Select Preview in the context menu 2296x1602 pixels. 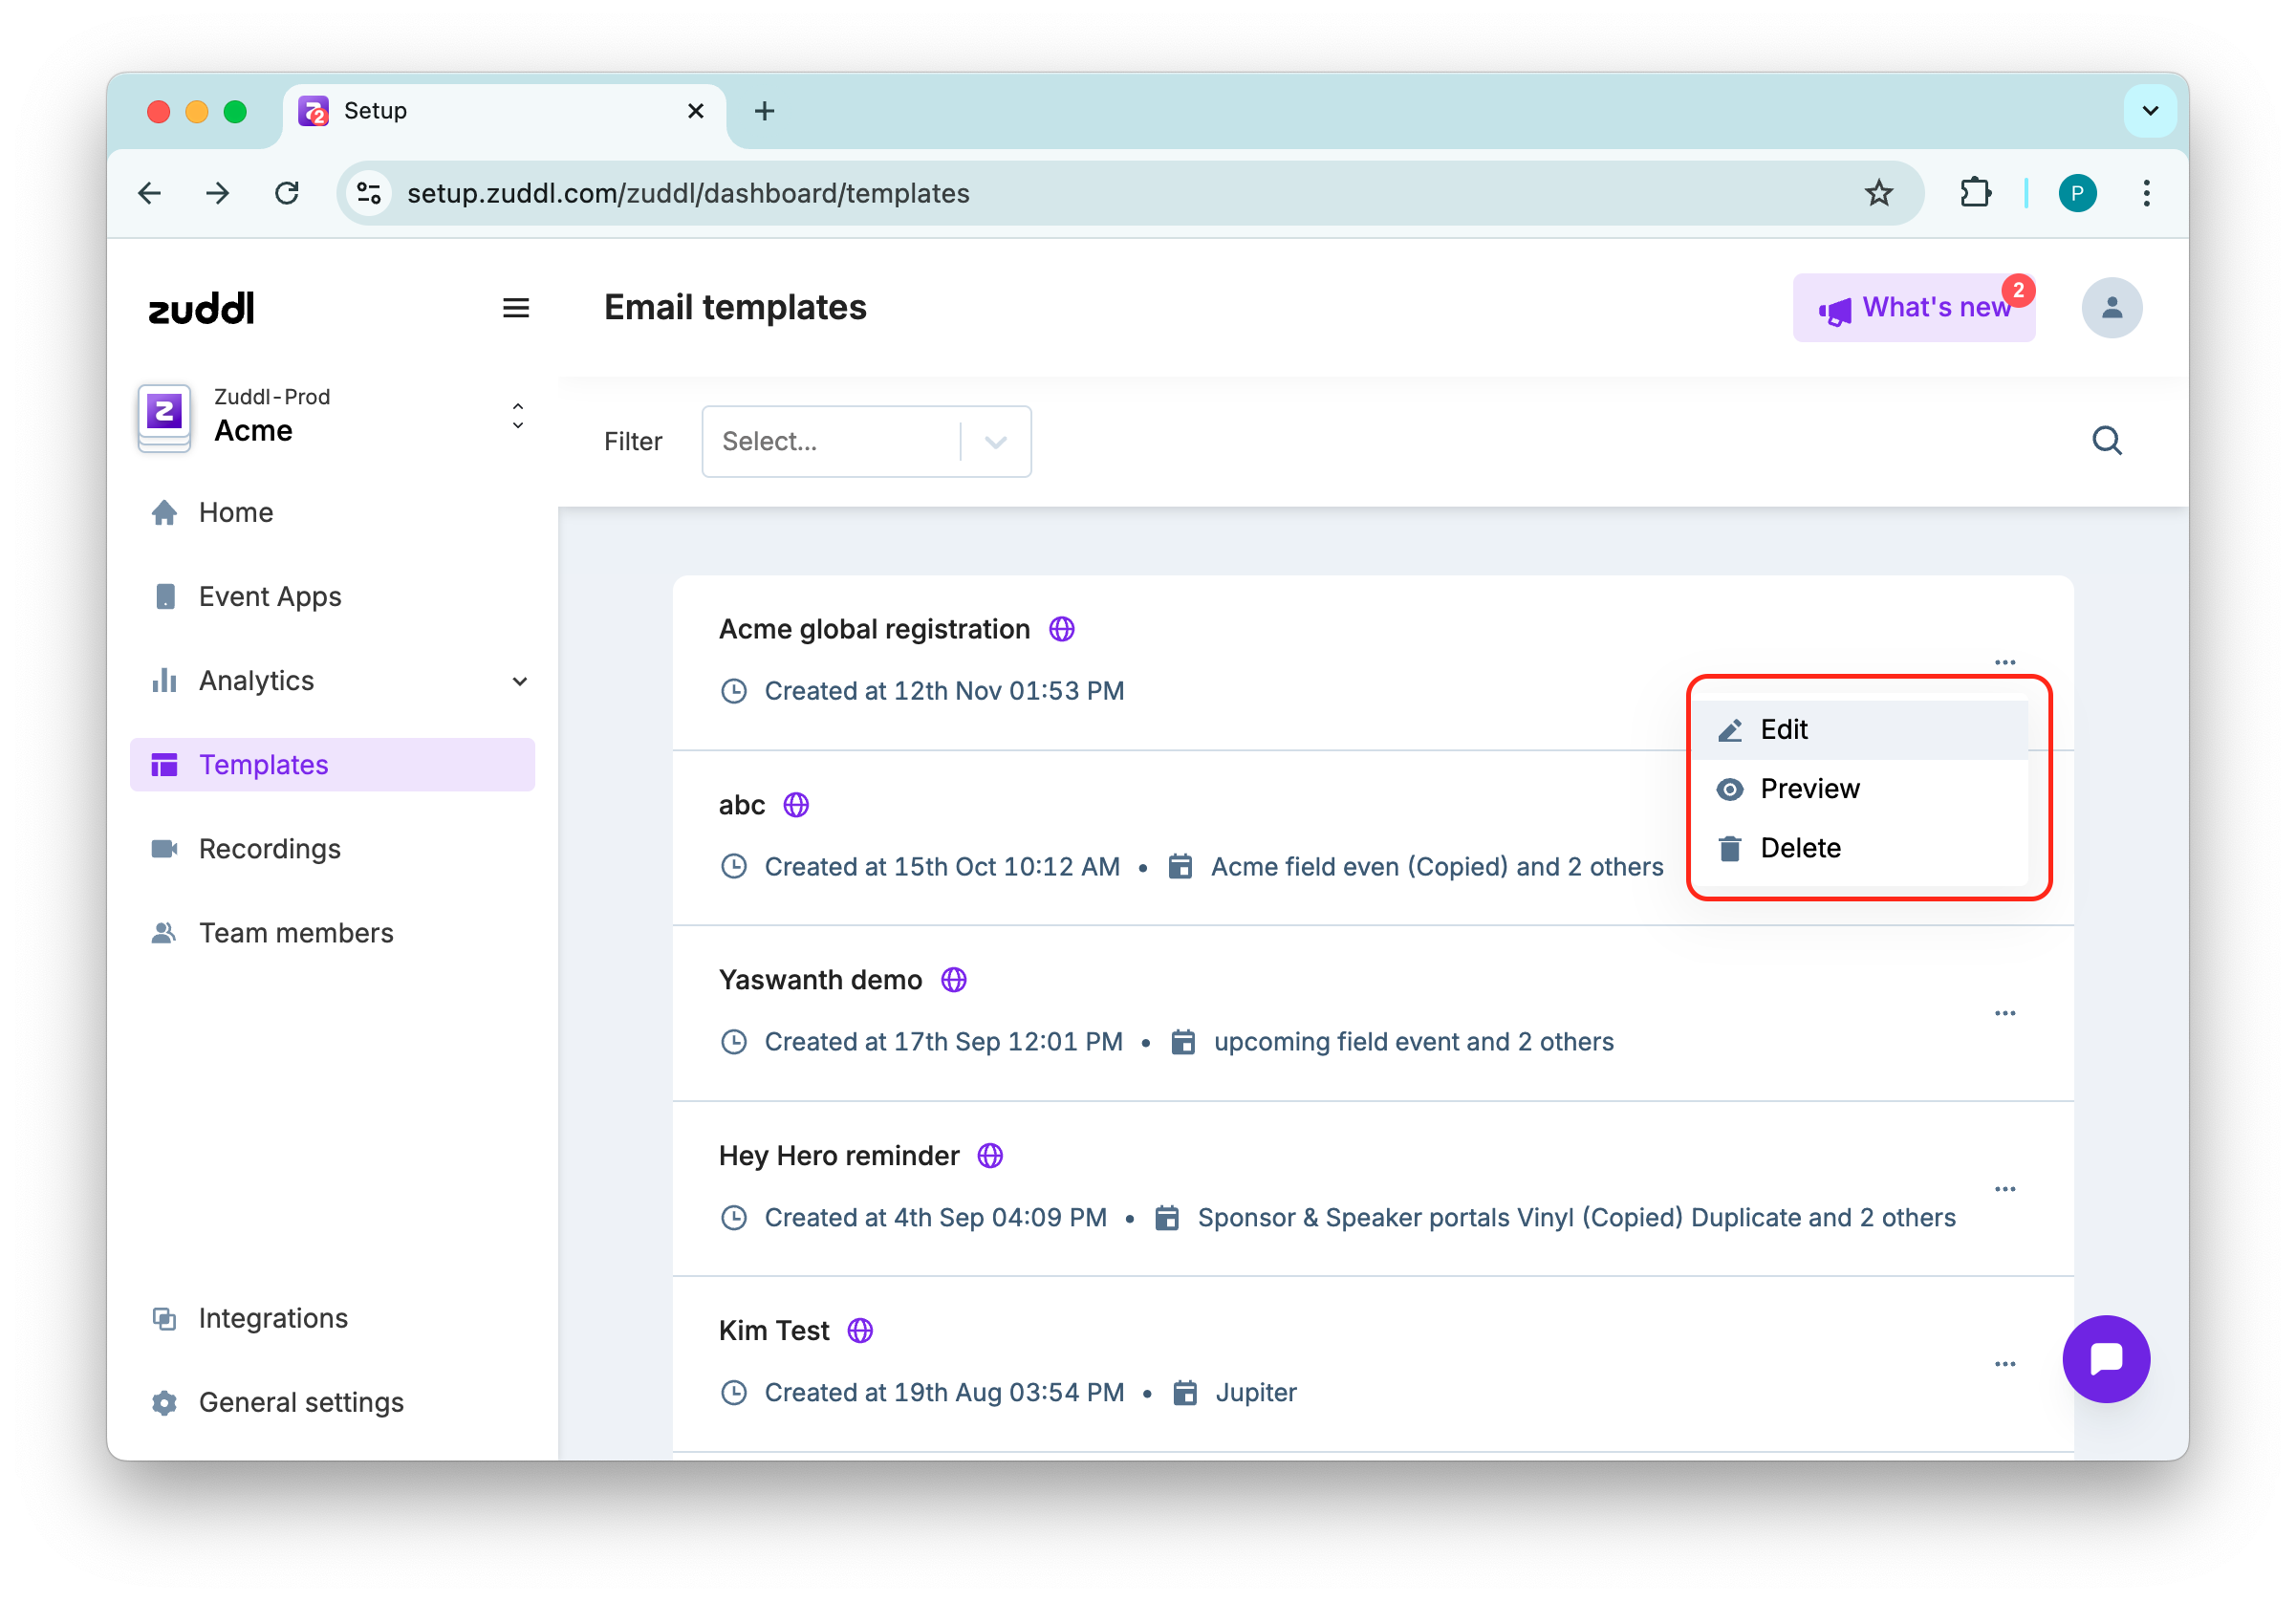point(1809,789)
